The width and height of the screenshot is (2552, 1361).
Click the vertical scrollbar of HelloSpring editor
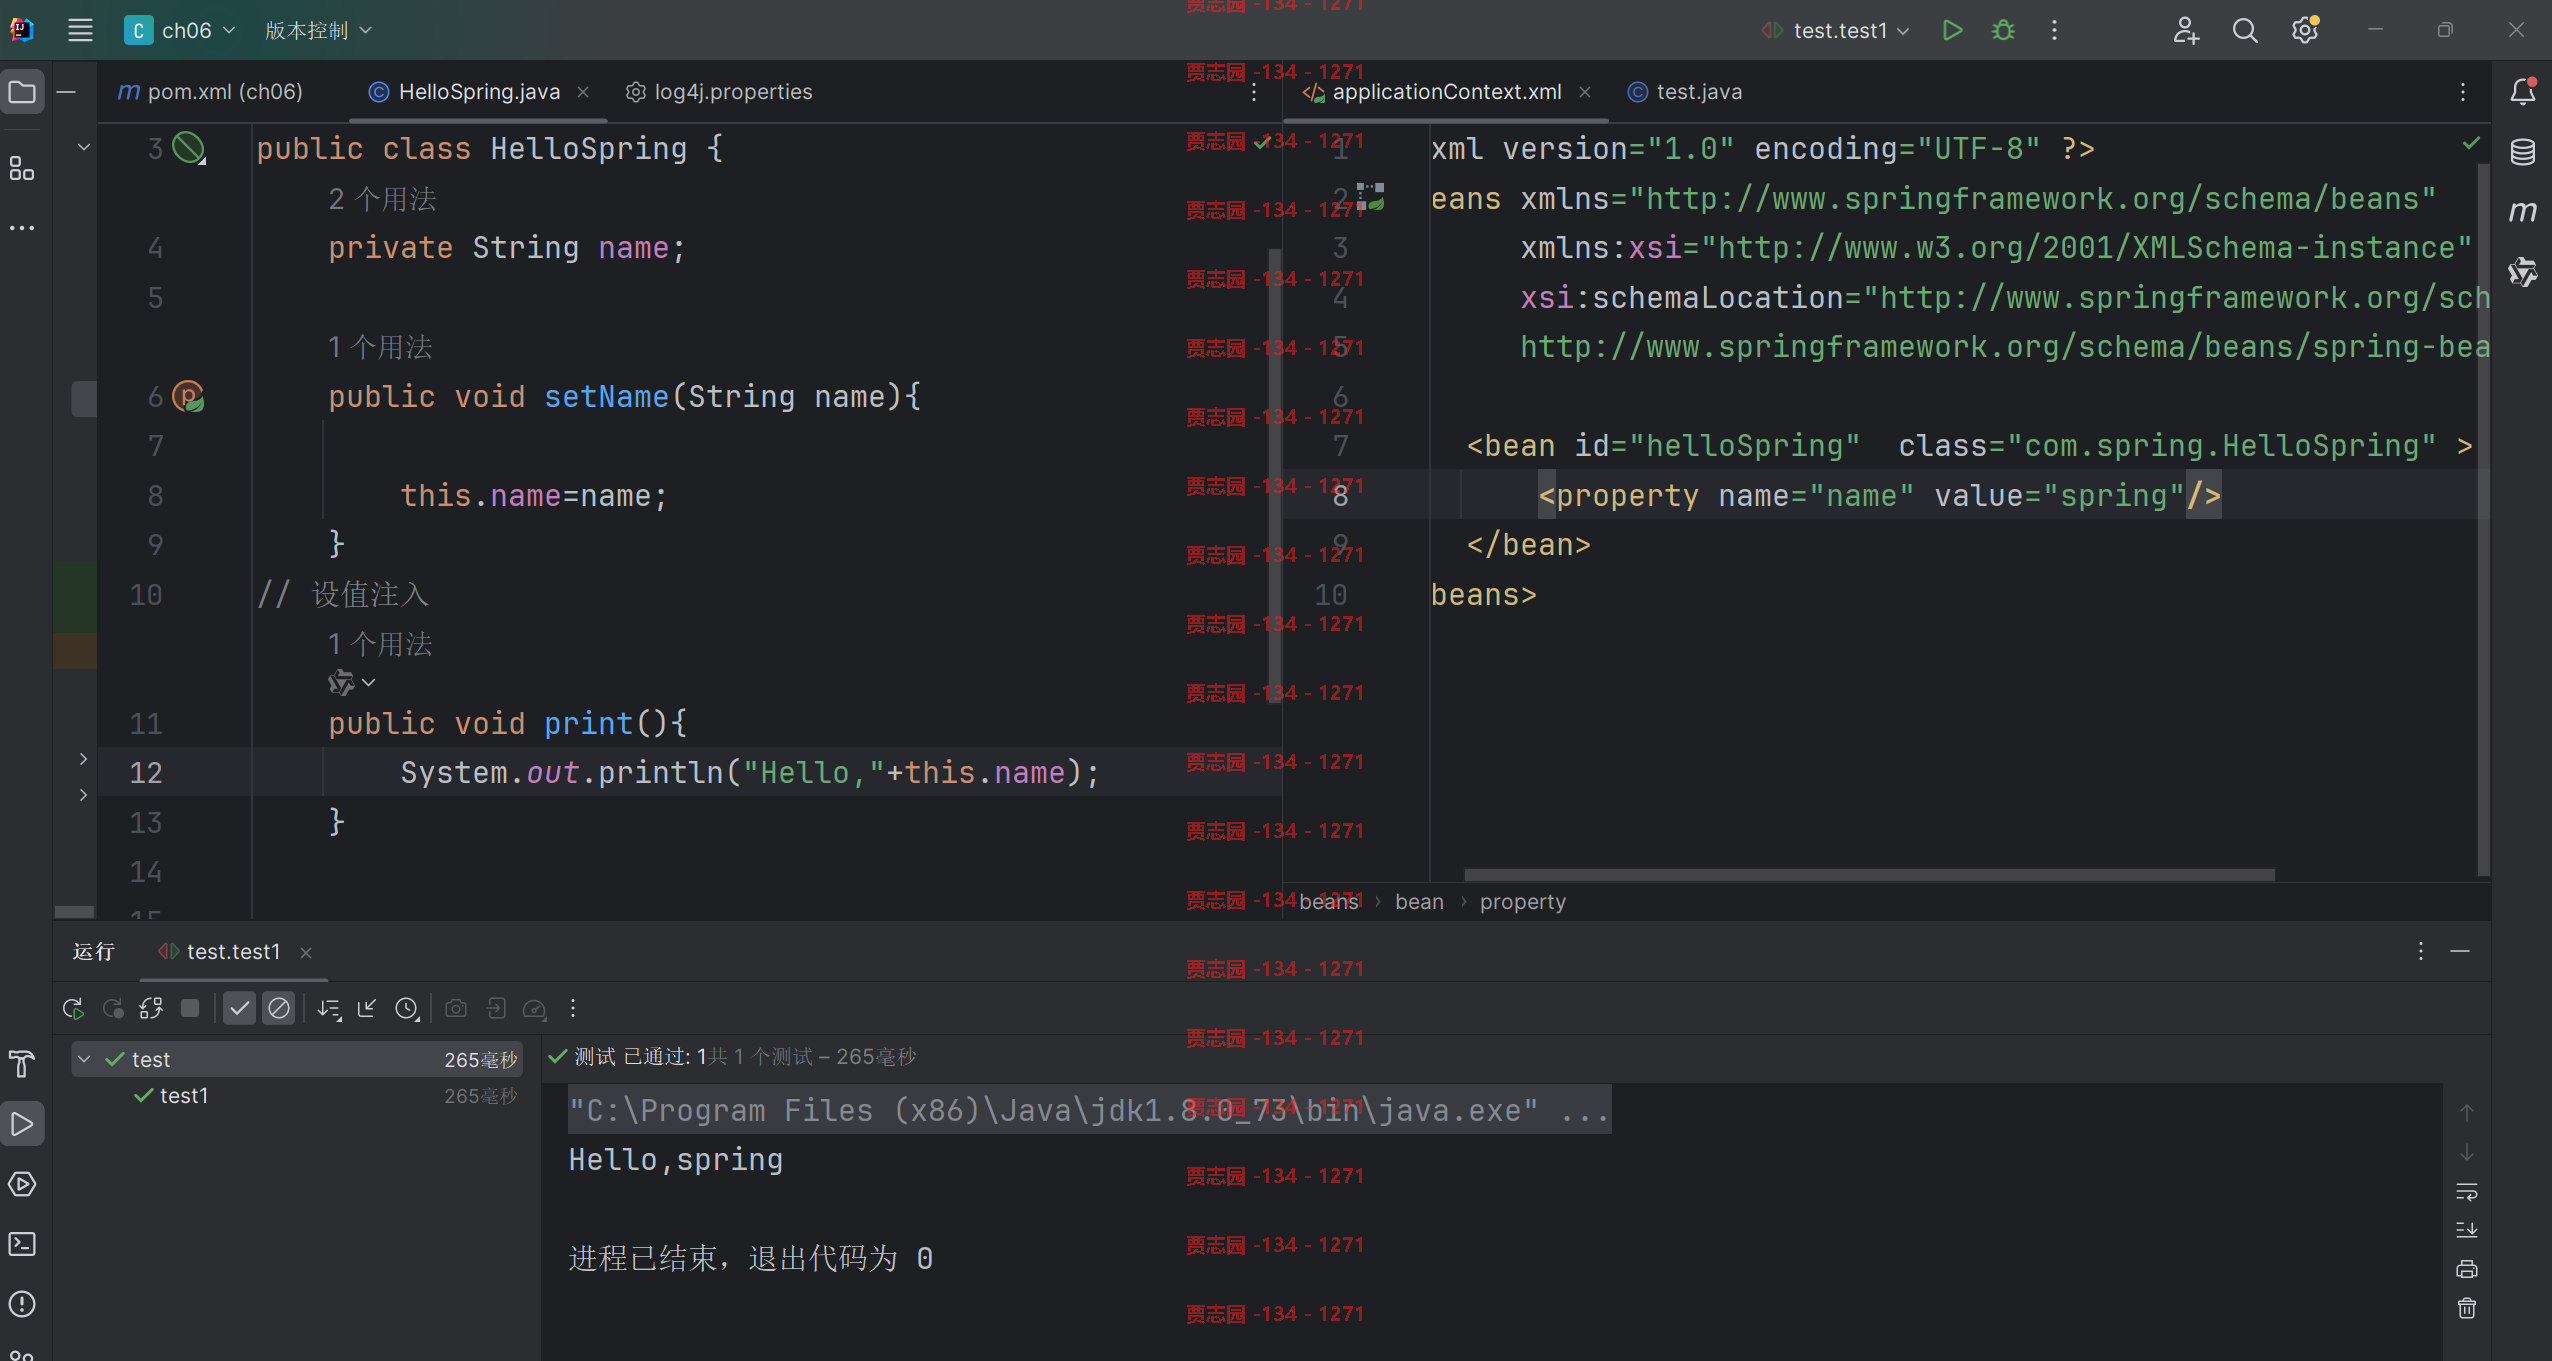coord(1275,475)
